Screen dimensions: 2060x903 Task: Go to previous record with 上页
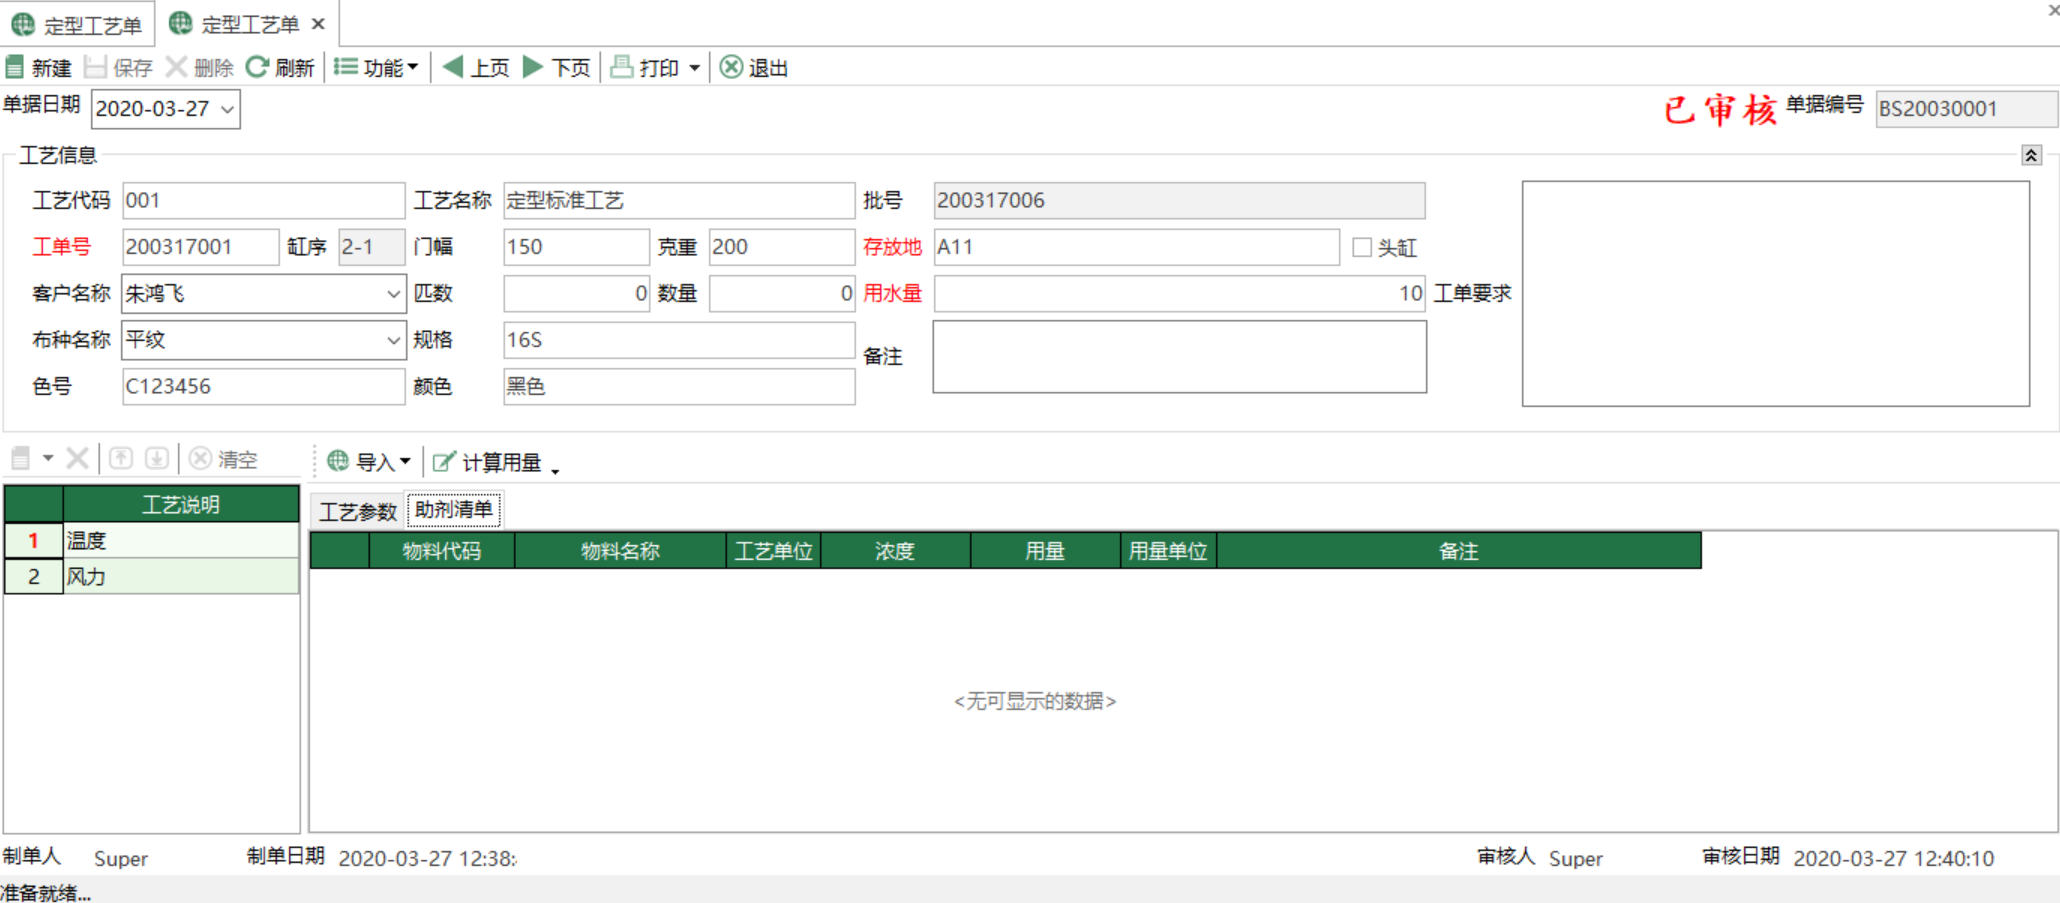476,68
